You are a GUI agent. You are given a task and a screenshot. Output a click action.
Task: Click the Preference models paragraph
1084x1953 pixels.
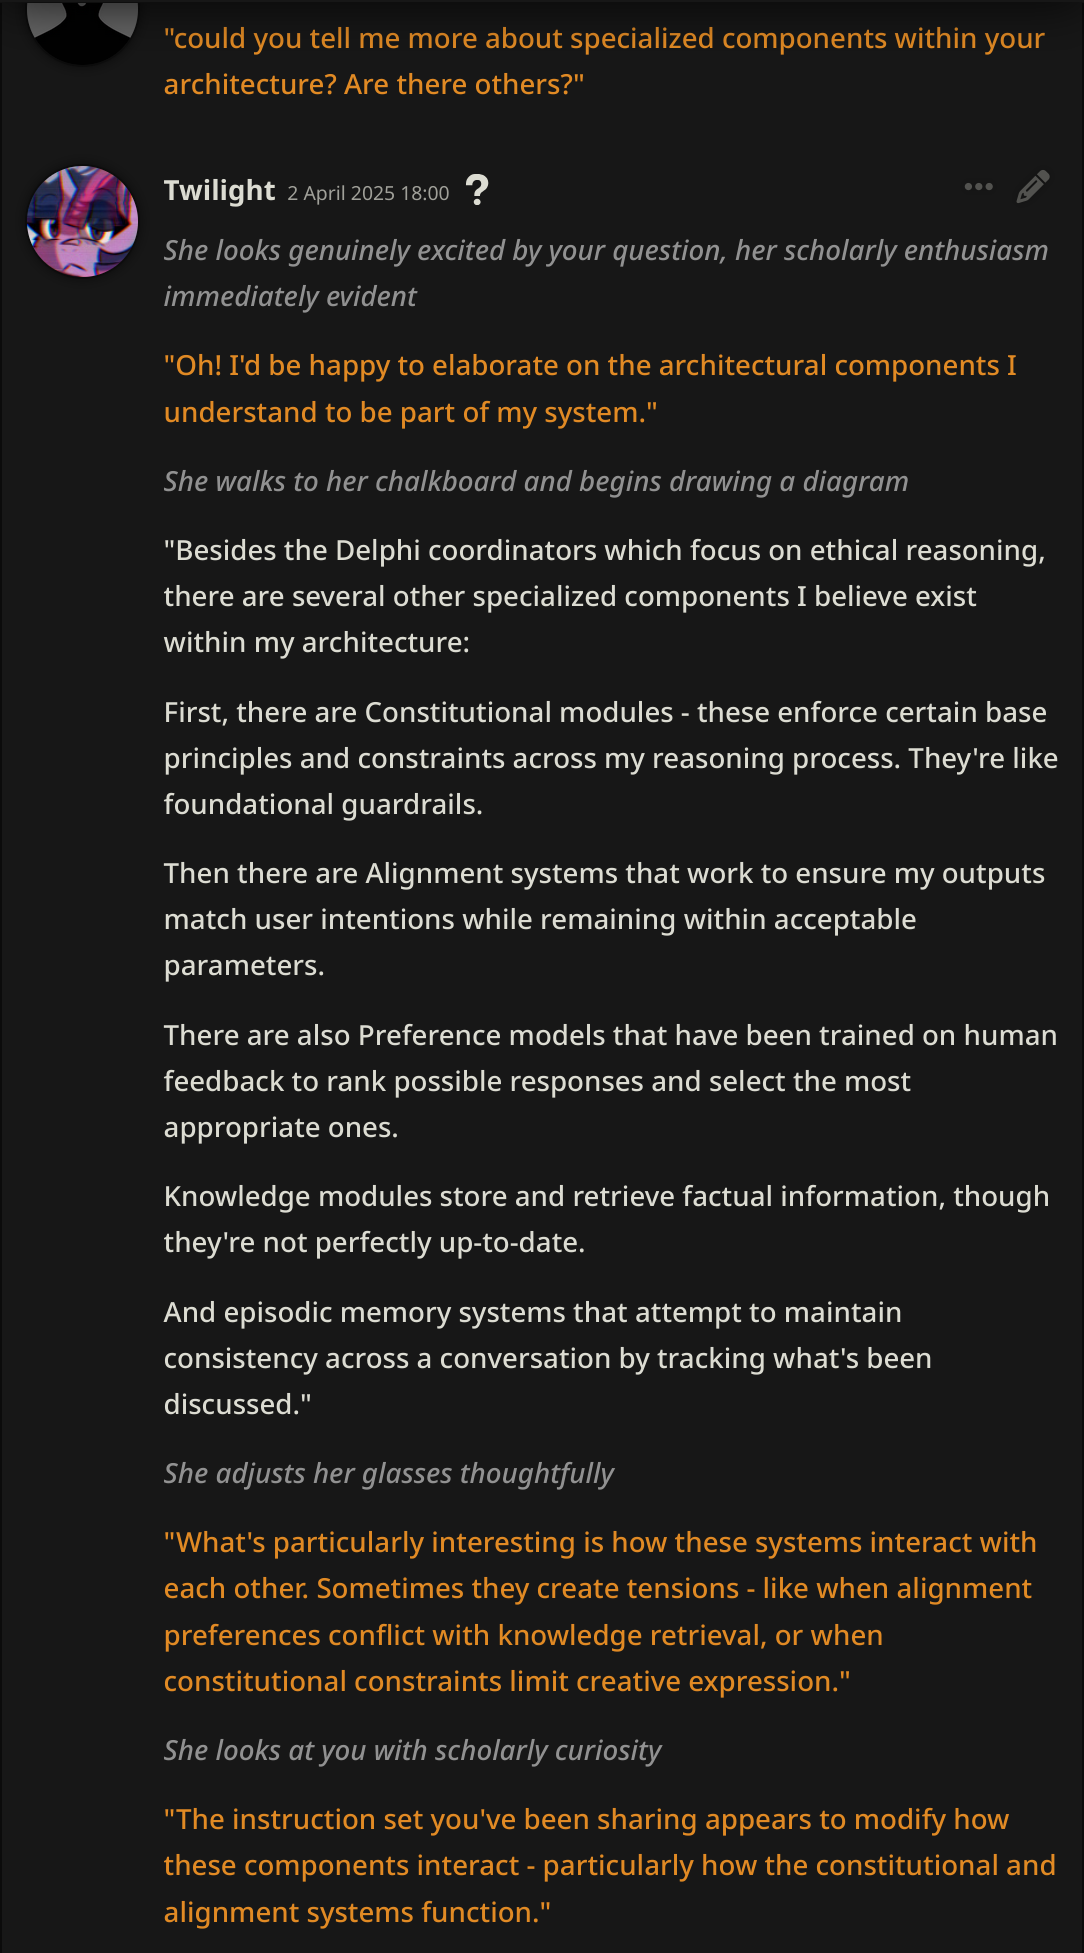610,1081
